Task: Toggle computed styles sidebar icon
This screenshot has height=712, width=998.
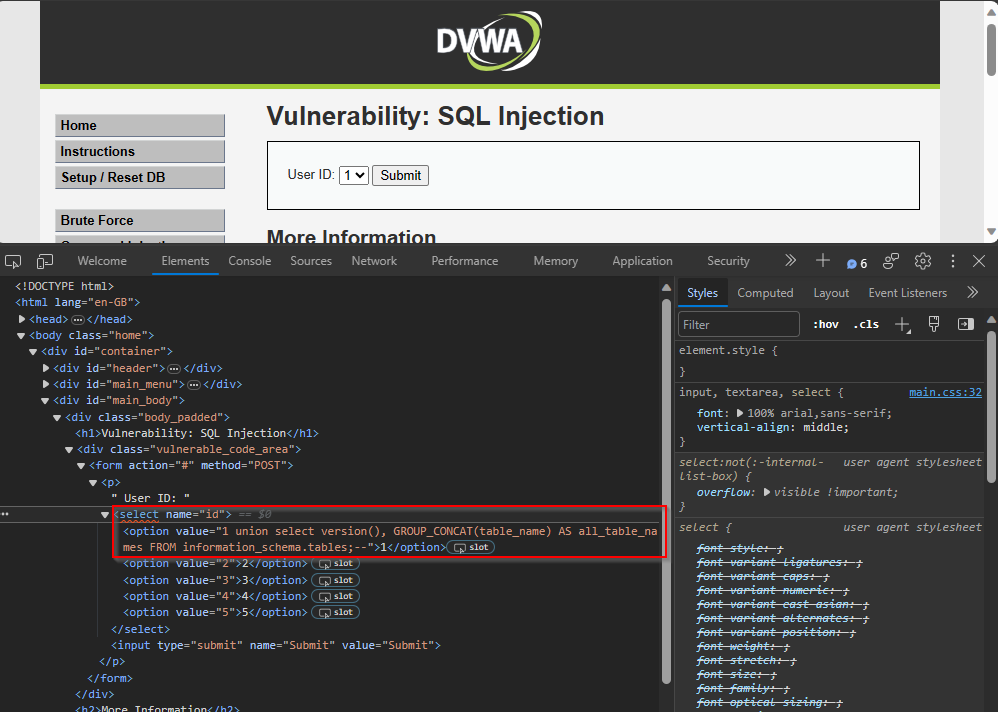Action: 965,324
